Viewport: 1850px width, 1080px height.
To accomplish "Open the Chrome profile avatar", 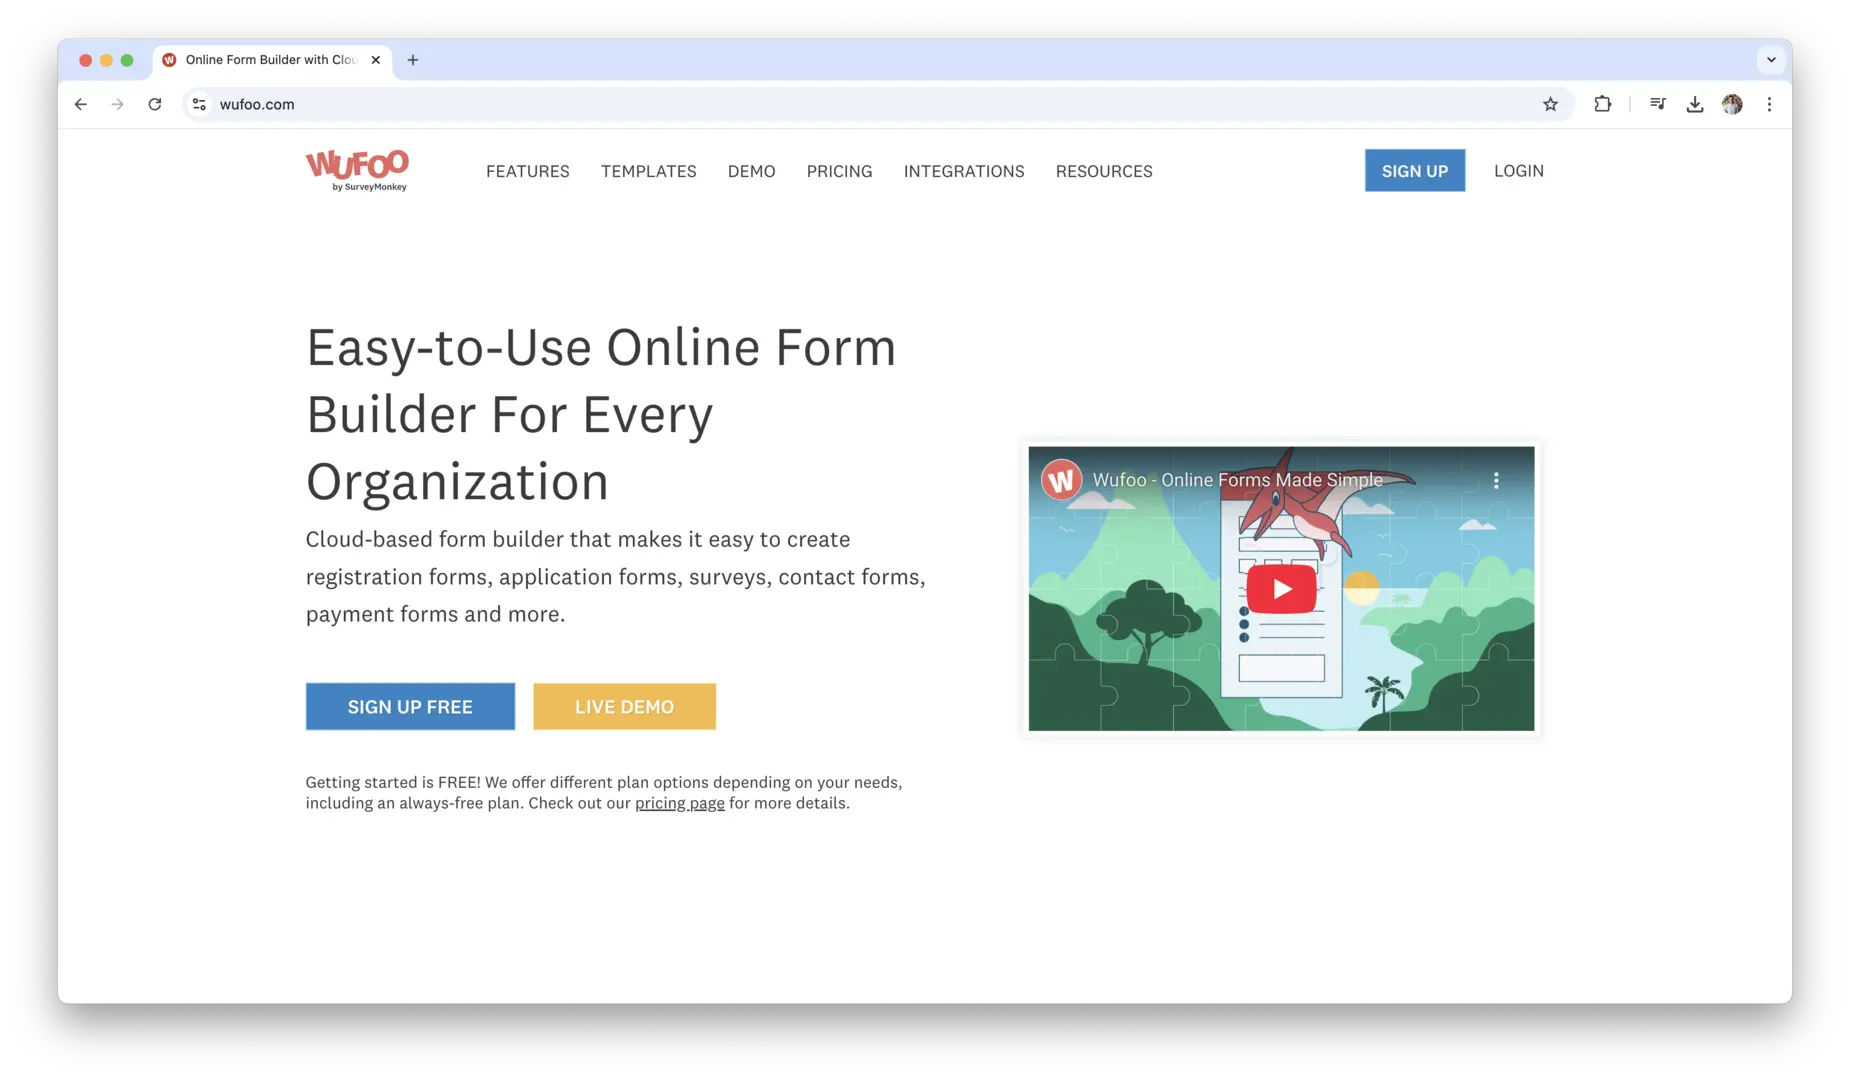I will [1732, 104].
